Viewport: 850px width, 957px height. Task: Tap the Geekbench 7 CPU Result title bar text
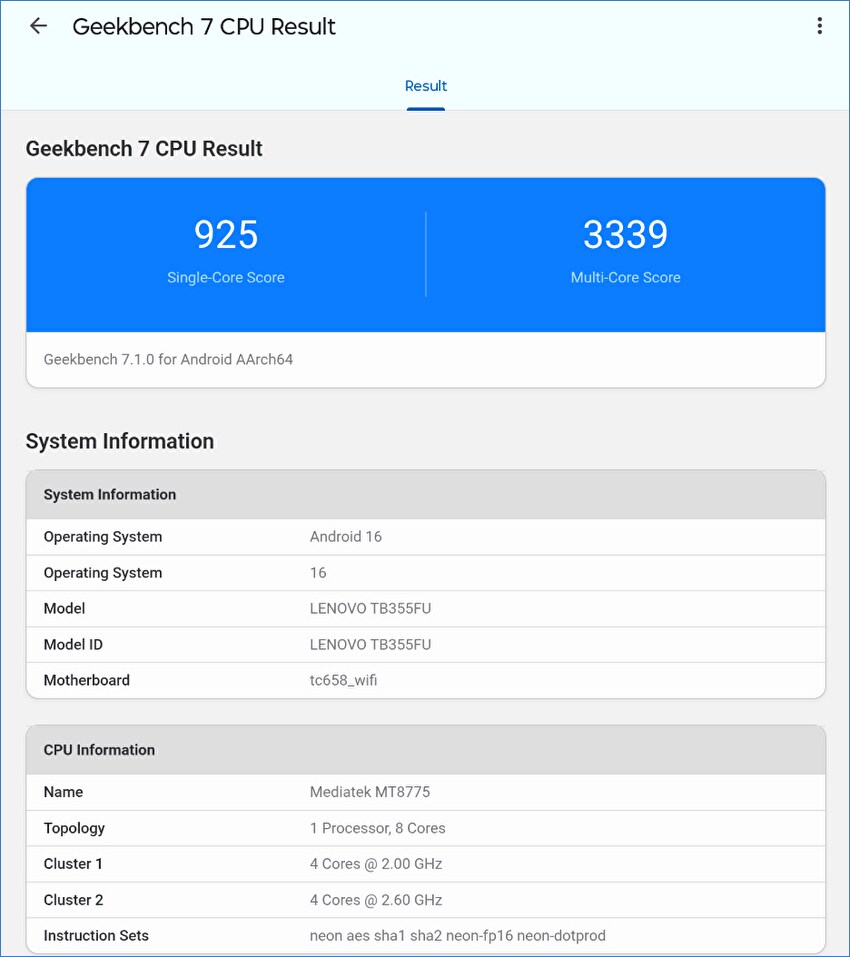pyautogui.click(x=204, y=26)
